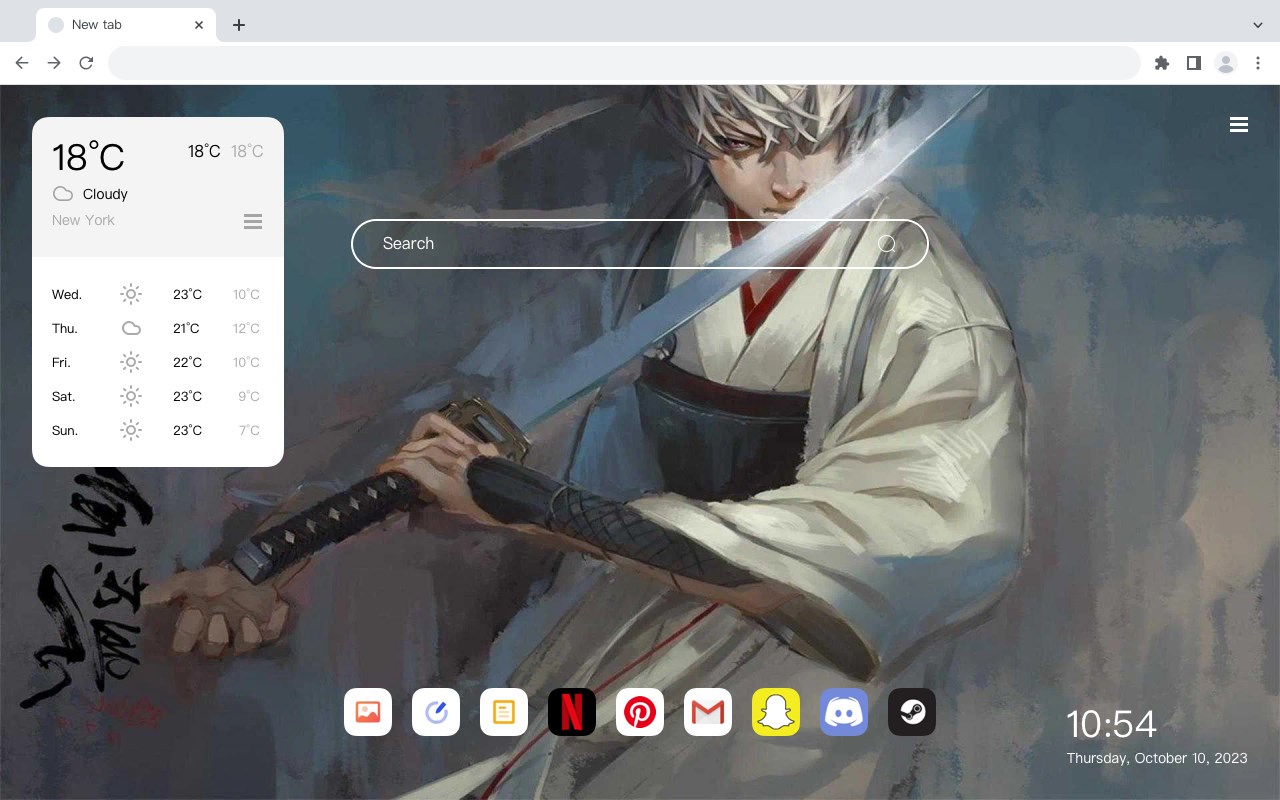Select the New tab browser tab

pos(125,25)
